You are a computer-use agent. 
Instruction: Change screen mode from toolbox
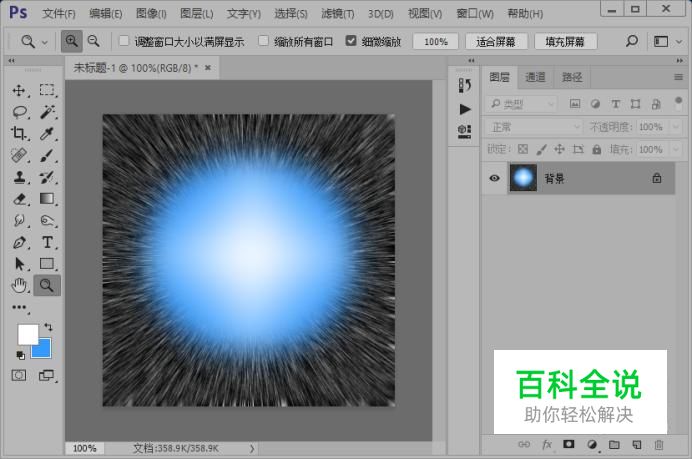pos(46,376)
